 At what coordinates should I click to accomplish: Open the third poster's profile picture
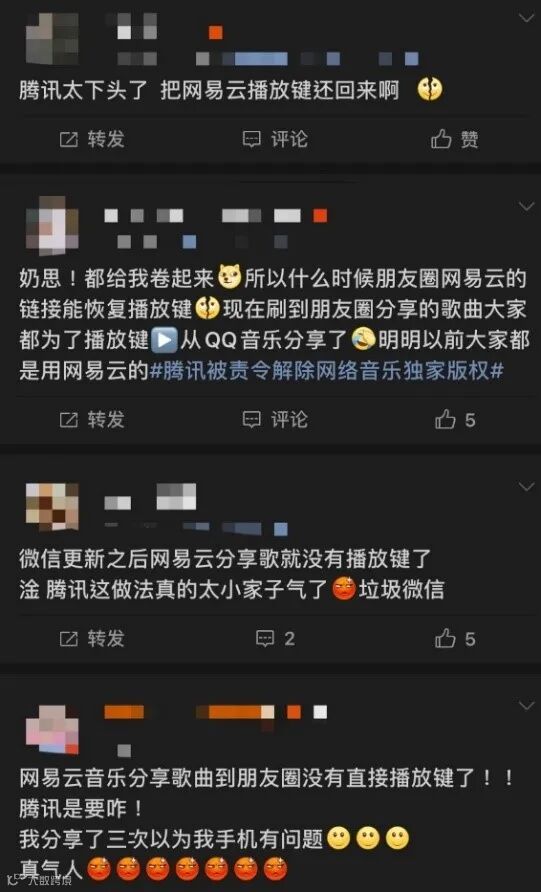point(52,506)
